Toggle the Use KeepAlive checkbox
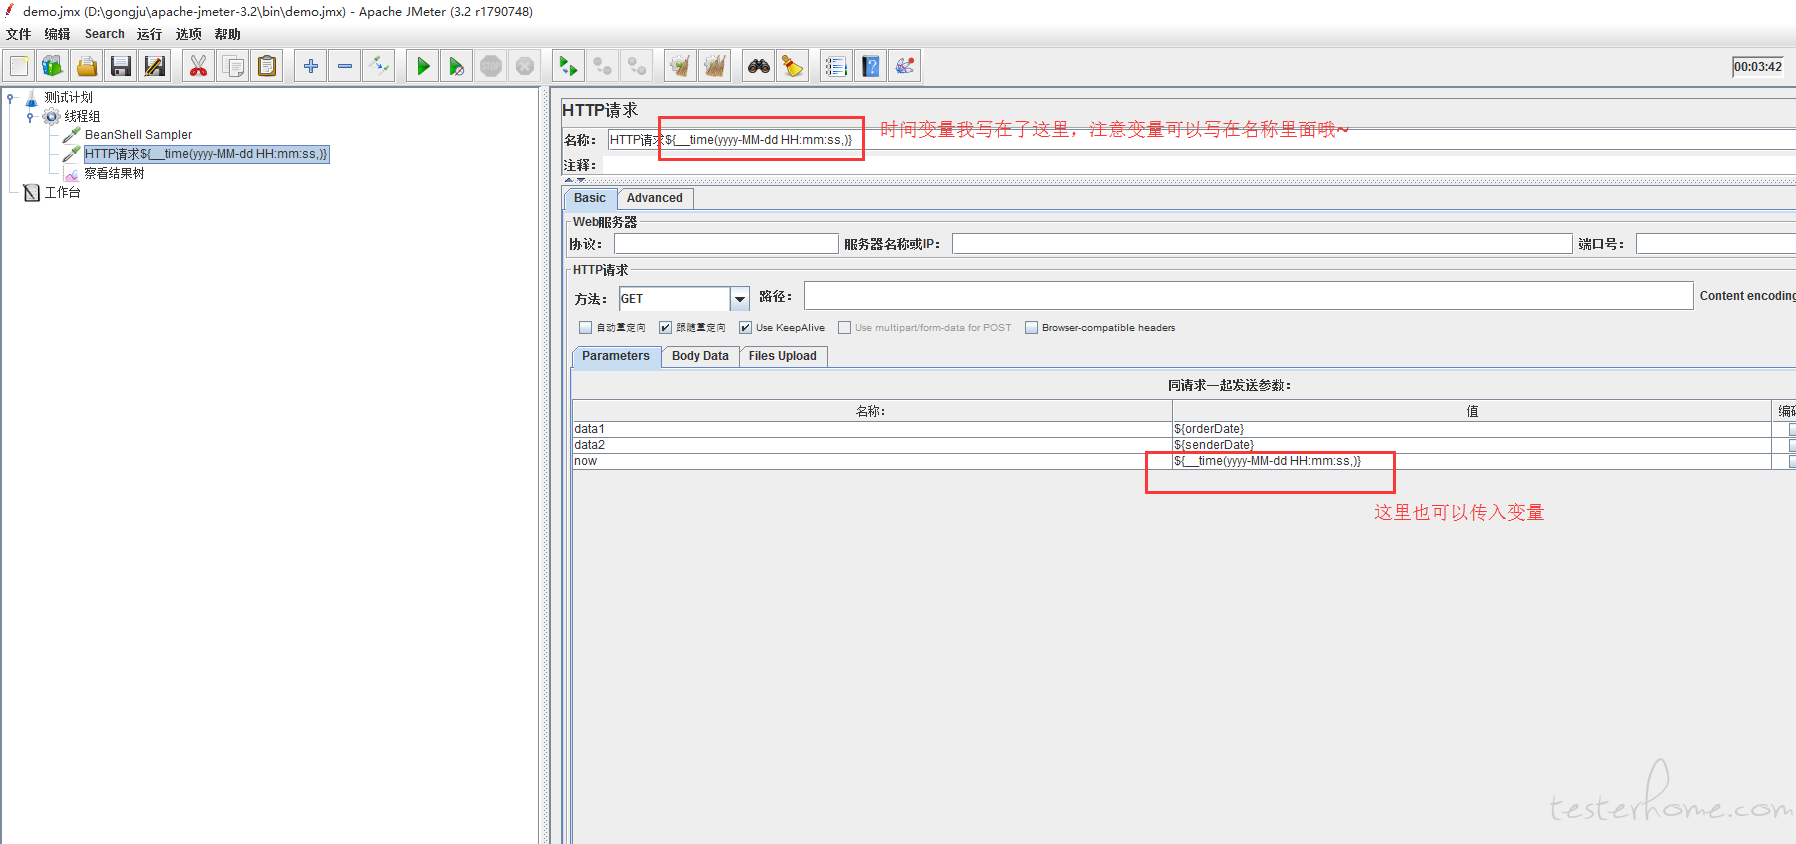1796x844 pixels. point(745,328)
